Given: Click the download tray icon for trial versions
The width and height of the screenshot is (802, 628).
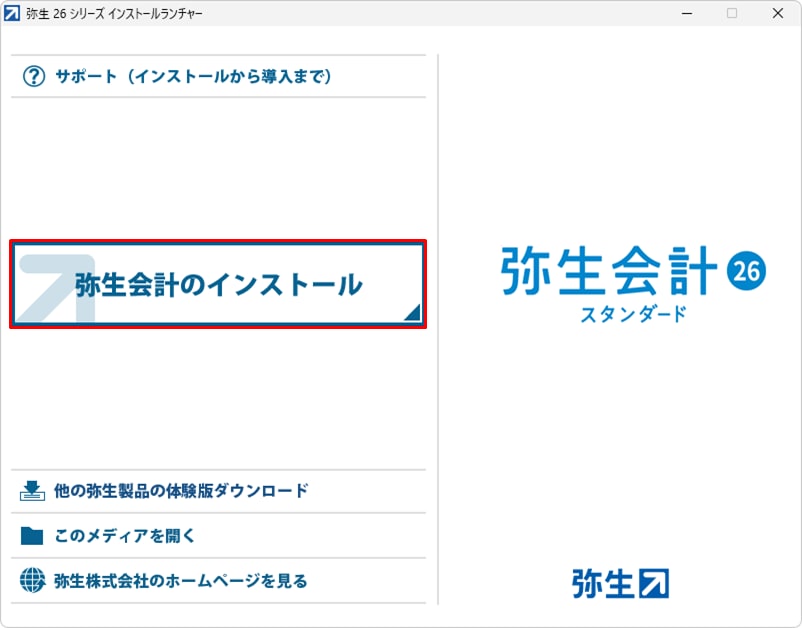Looking at the screenshot, I should pos(33,489).
